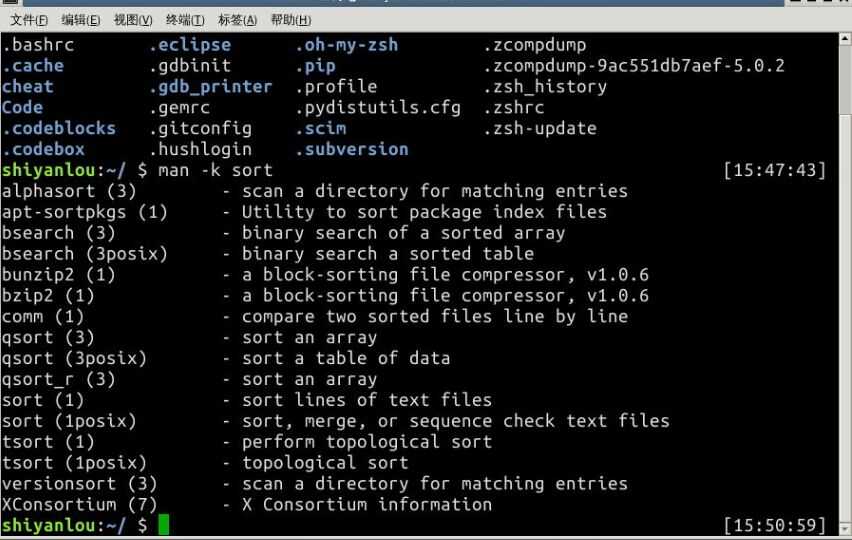Screen dimensions: 852x540
Task: Click 'X Consortium information' description
Action: tap(367, 505)
